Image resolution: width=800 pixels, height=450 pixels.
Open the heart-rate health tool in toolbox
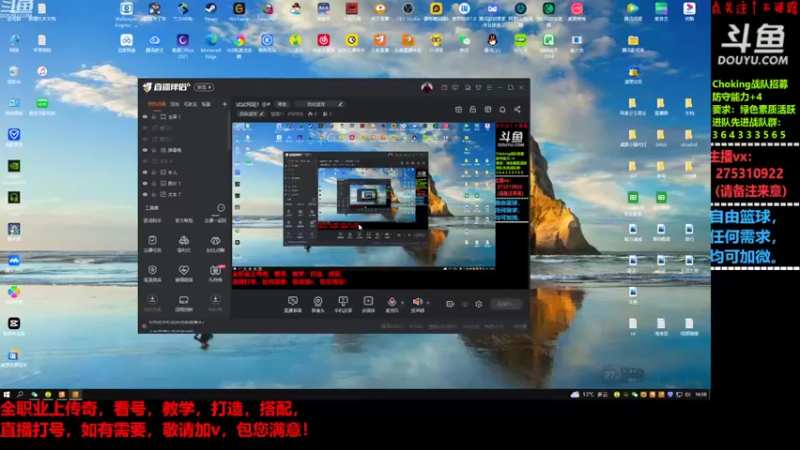click(x=184, y=273)
